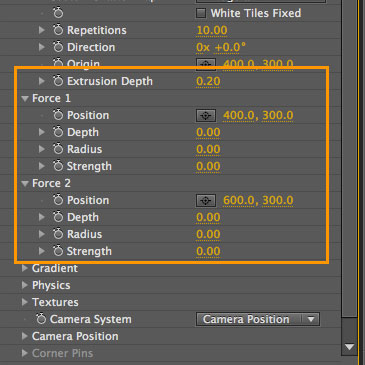365x365 pixels.
Task: Select the Force 2 group label
Action: point(51,183)
